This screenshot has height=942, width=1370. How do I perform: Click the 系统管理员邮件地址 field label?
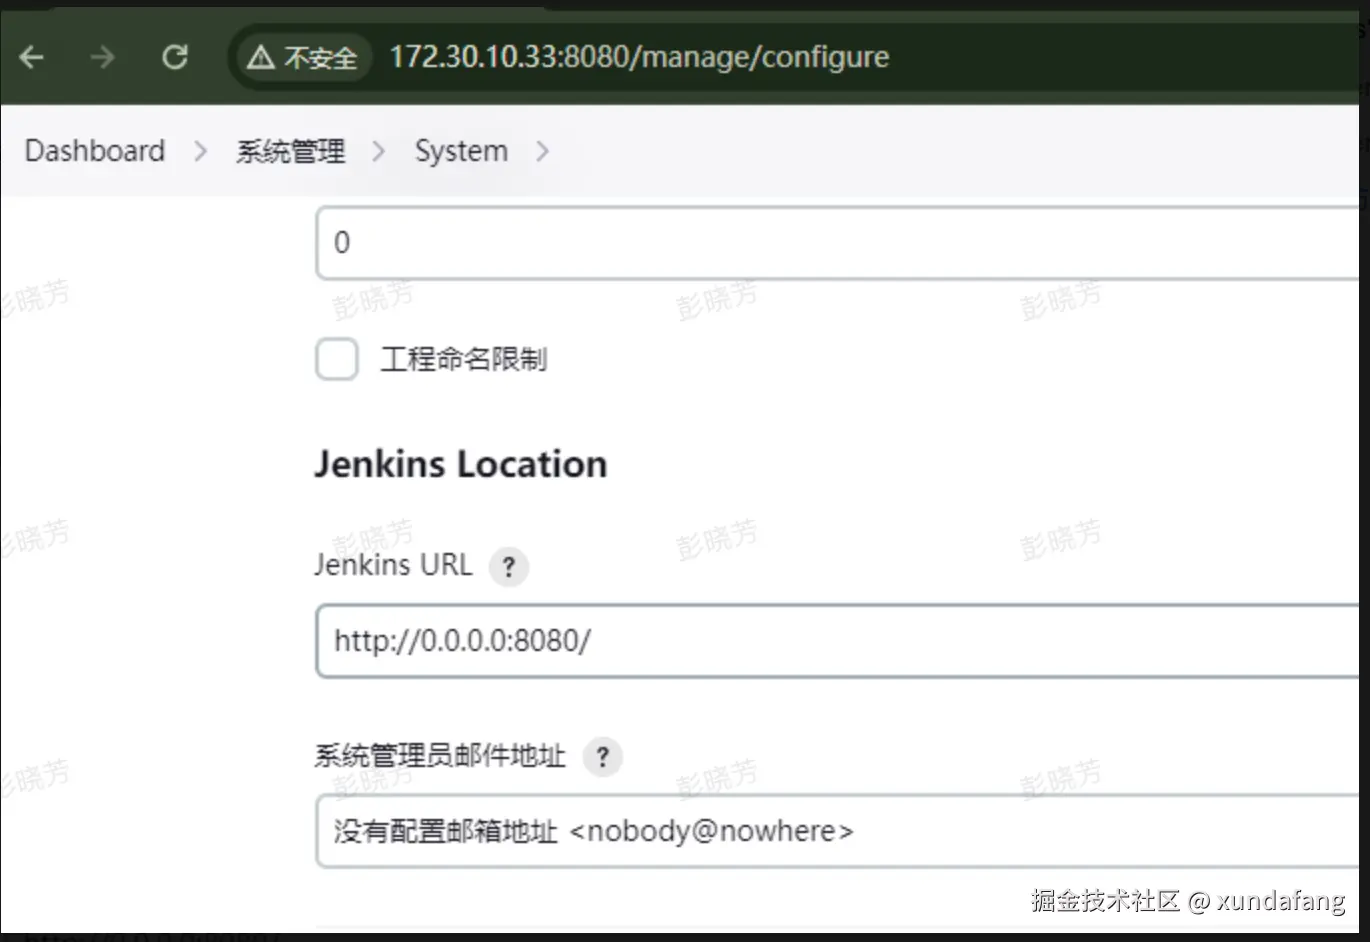tap(440, 755)
